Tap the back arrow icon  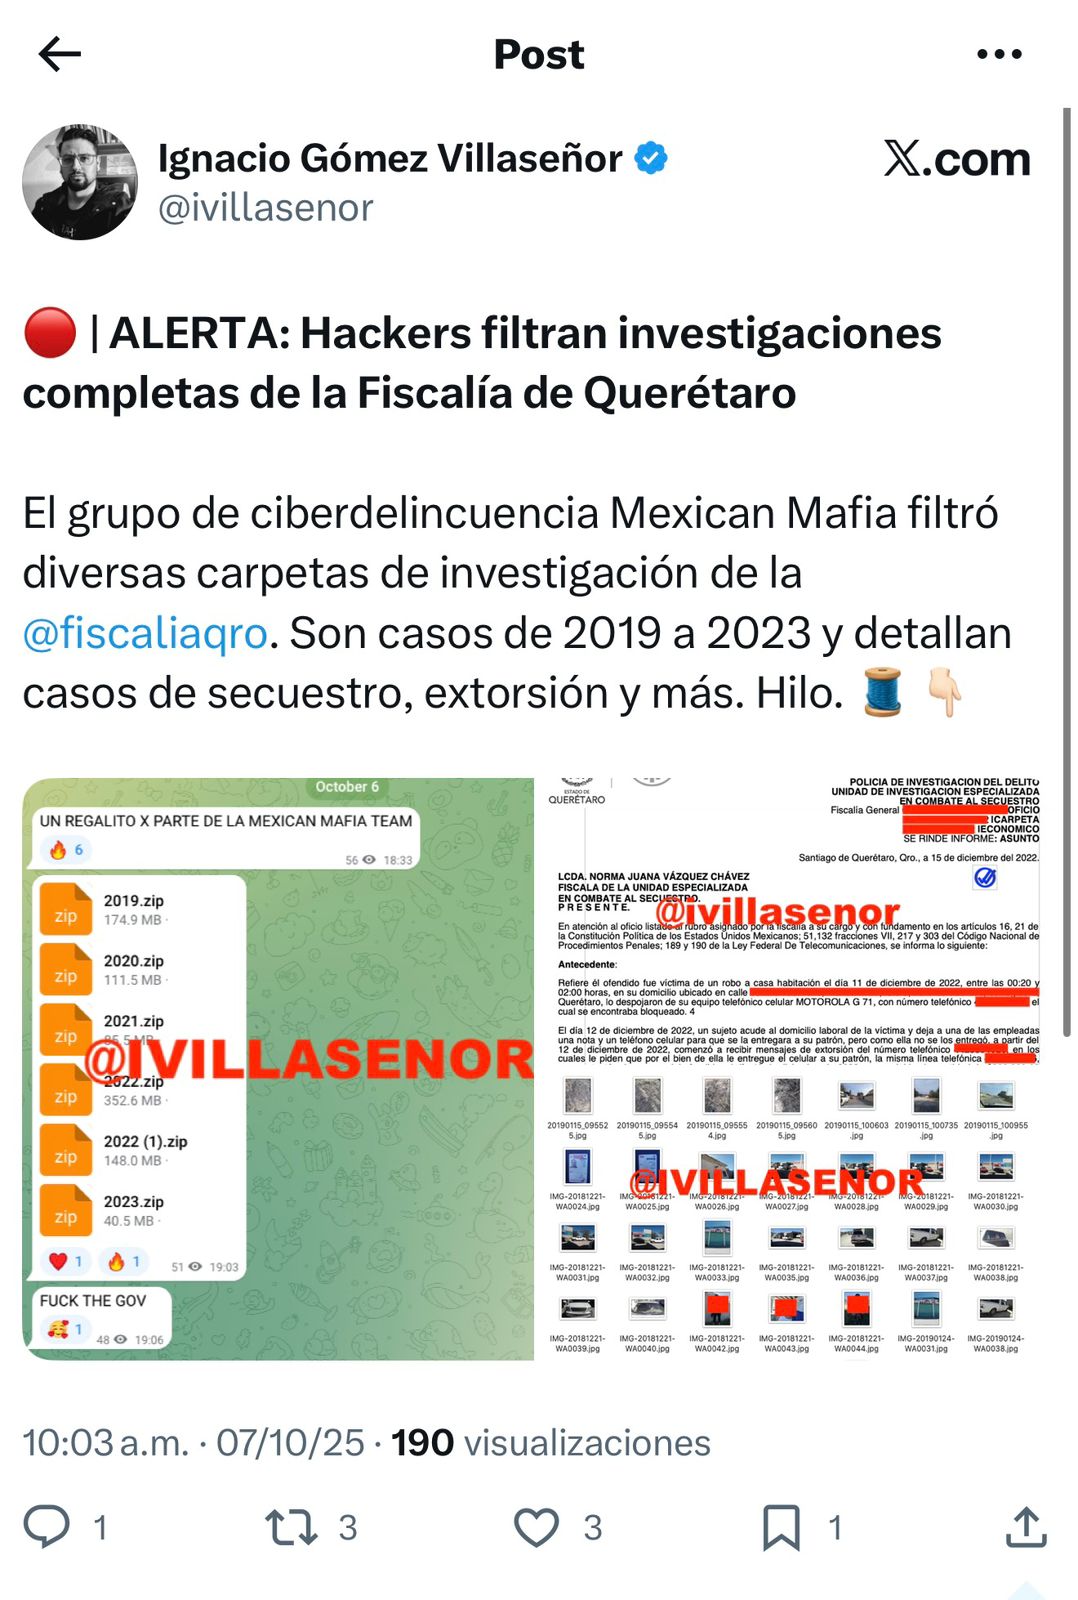(59, 54)
